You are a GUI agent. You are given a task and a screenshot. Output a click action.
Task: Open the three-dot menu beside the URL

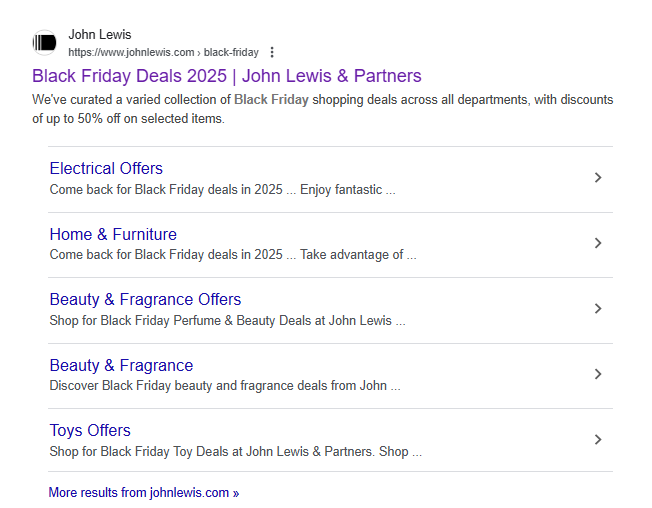[x=272, y=52]
